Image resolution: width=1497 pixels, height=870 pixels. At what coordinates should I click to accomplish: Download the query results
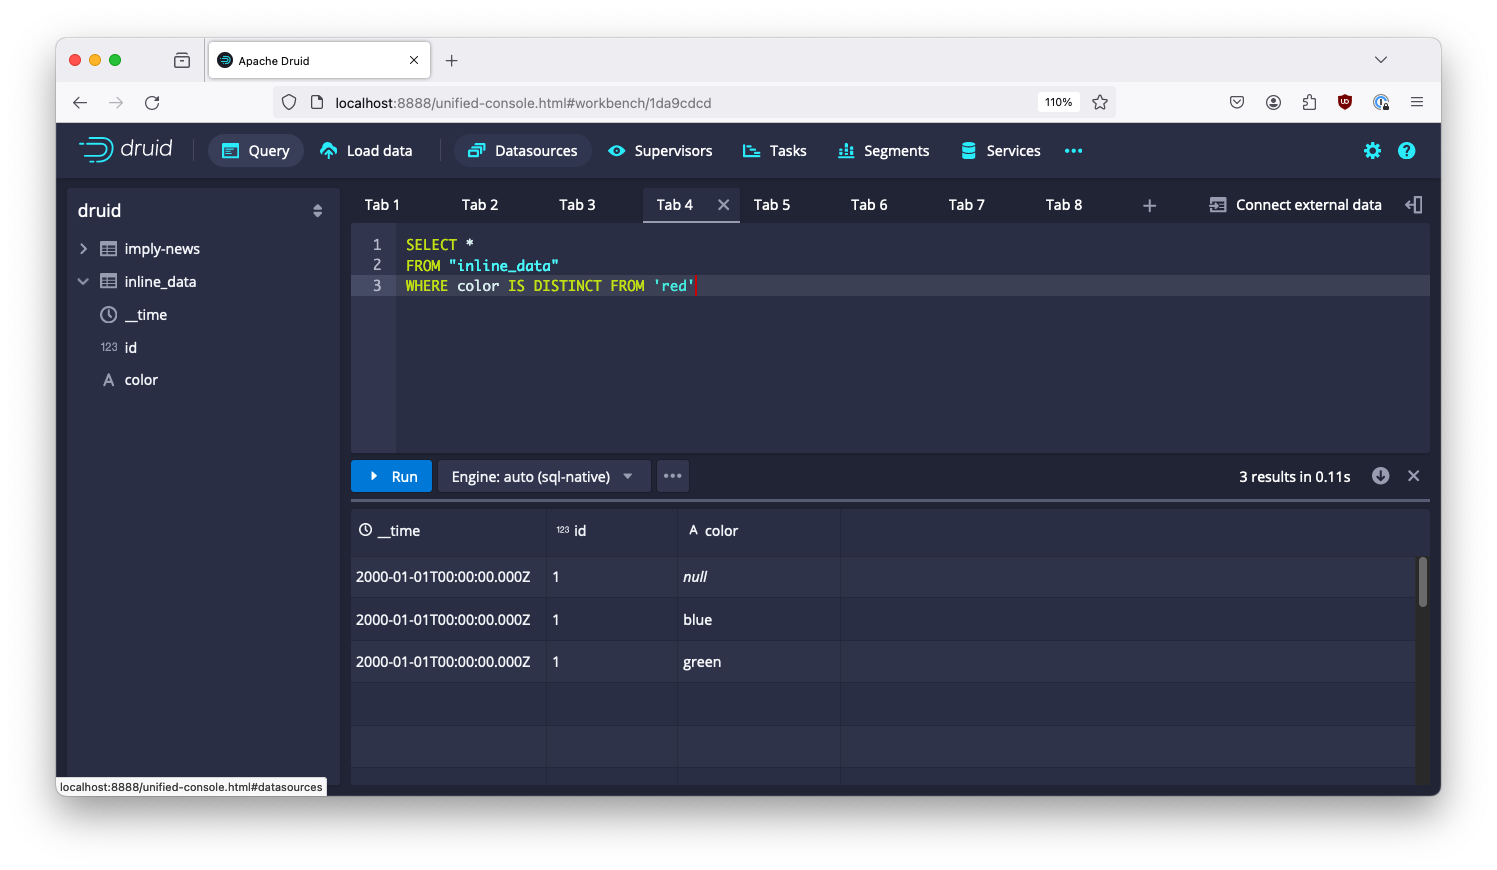pos(1380,476)
